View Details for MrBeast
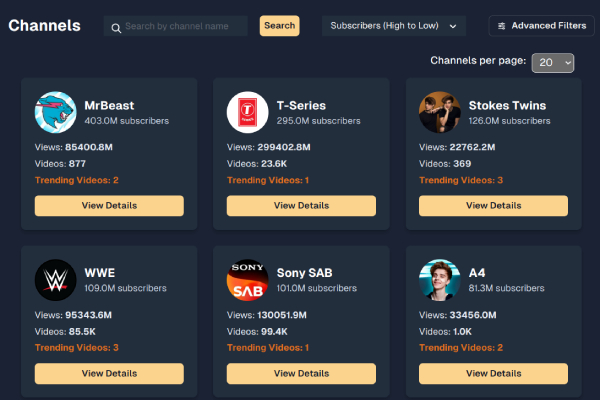 [109, 206]
